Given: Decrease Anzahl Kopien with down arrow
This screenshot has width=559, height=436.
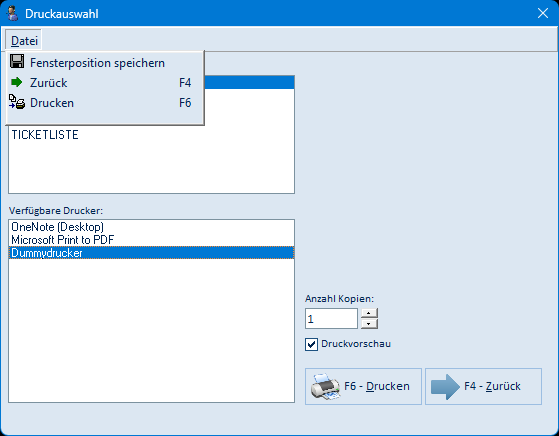Looking at the screenshot, I should pyautogui.click(x=369, y=324).
